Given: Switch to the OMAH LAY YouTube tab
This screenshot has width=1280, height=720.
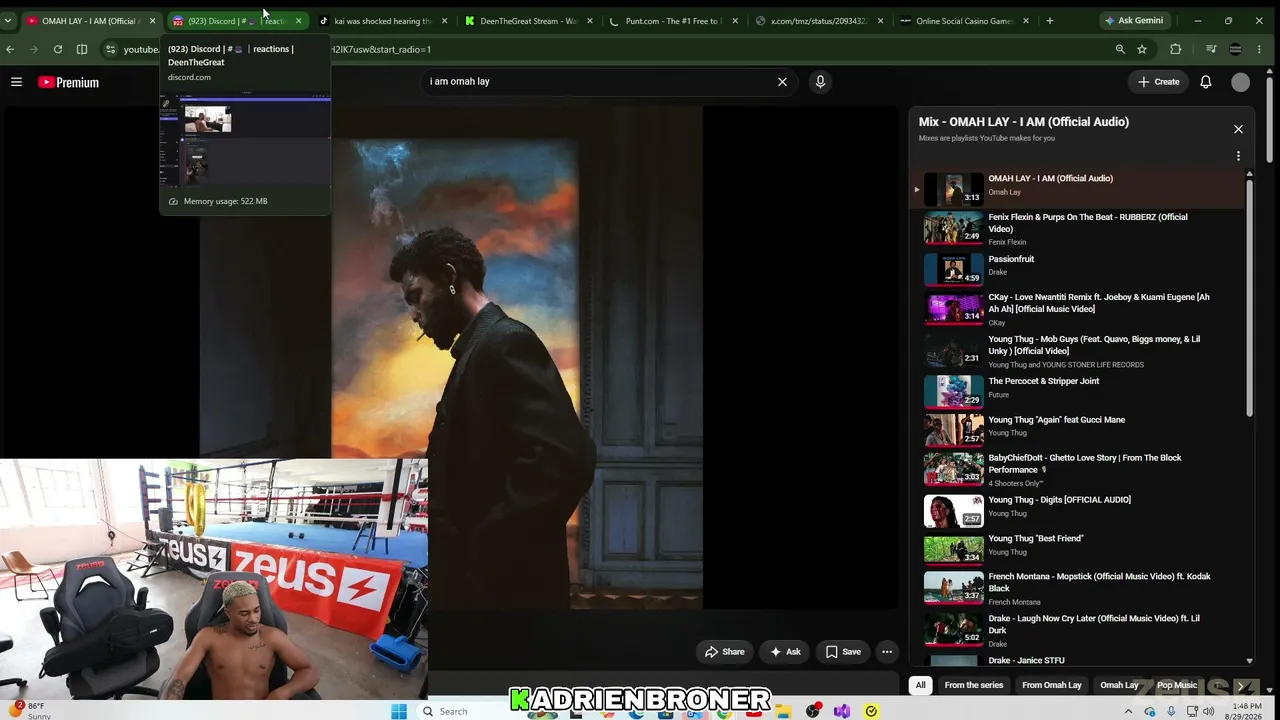Looking at the screenshot, I should pyautogui.click(x=90, y=21).
